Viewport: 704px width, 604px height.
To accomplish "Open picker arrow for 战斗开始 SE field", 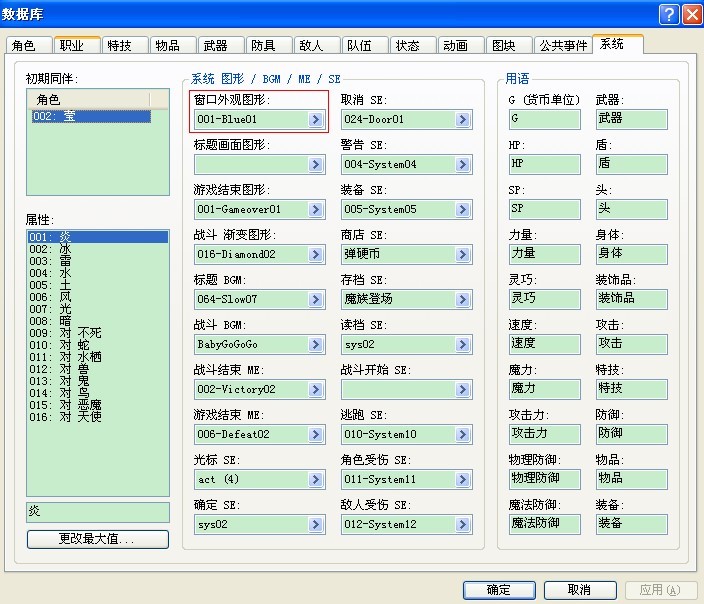I will [x=462, y=389].
